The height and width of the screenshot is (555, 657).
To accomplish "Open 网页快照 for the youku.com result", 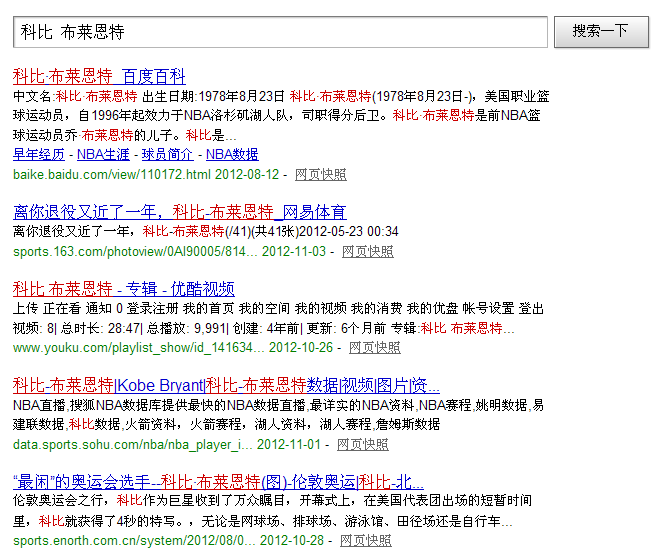I will tap(374, 347).
